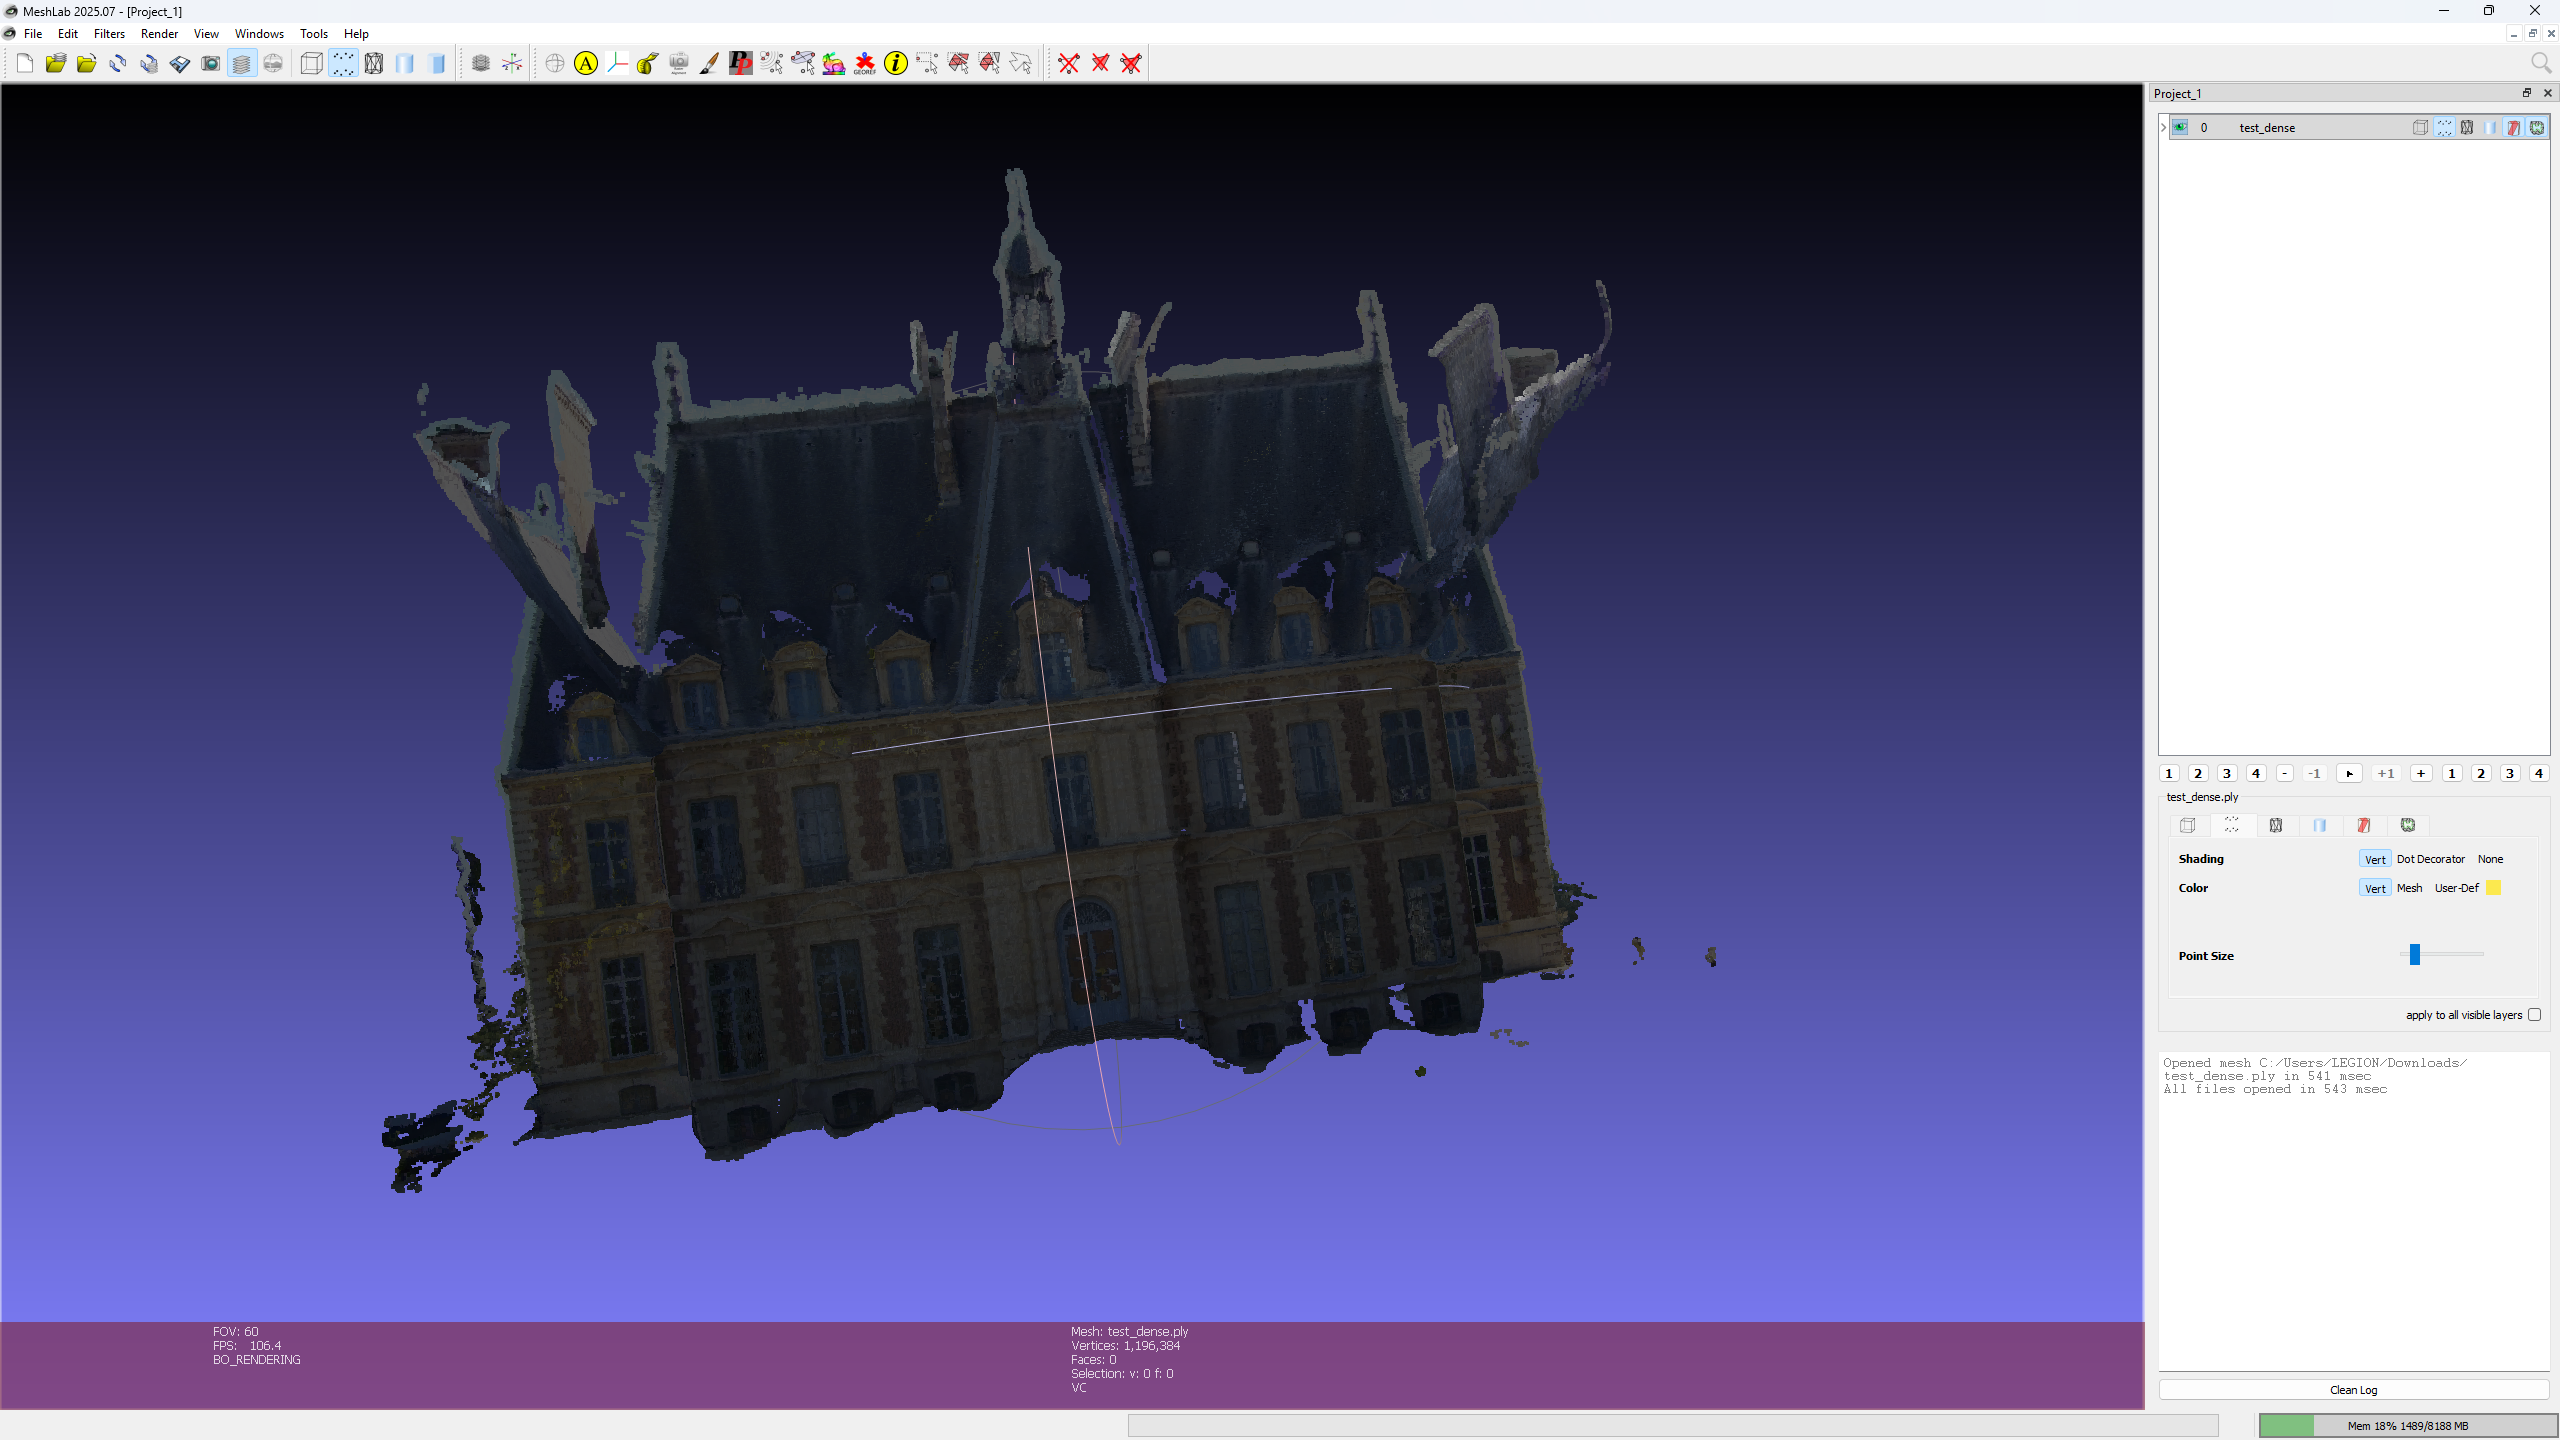Expand the test_dense layer tree arrow
This screenshot has height=1440, width=2560.
[2164, 127]
